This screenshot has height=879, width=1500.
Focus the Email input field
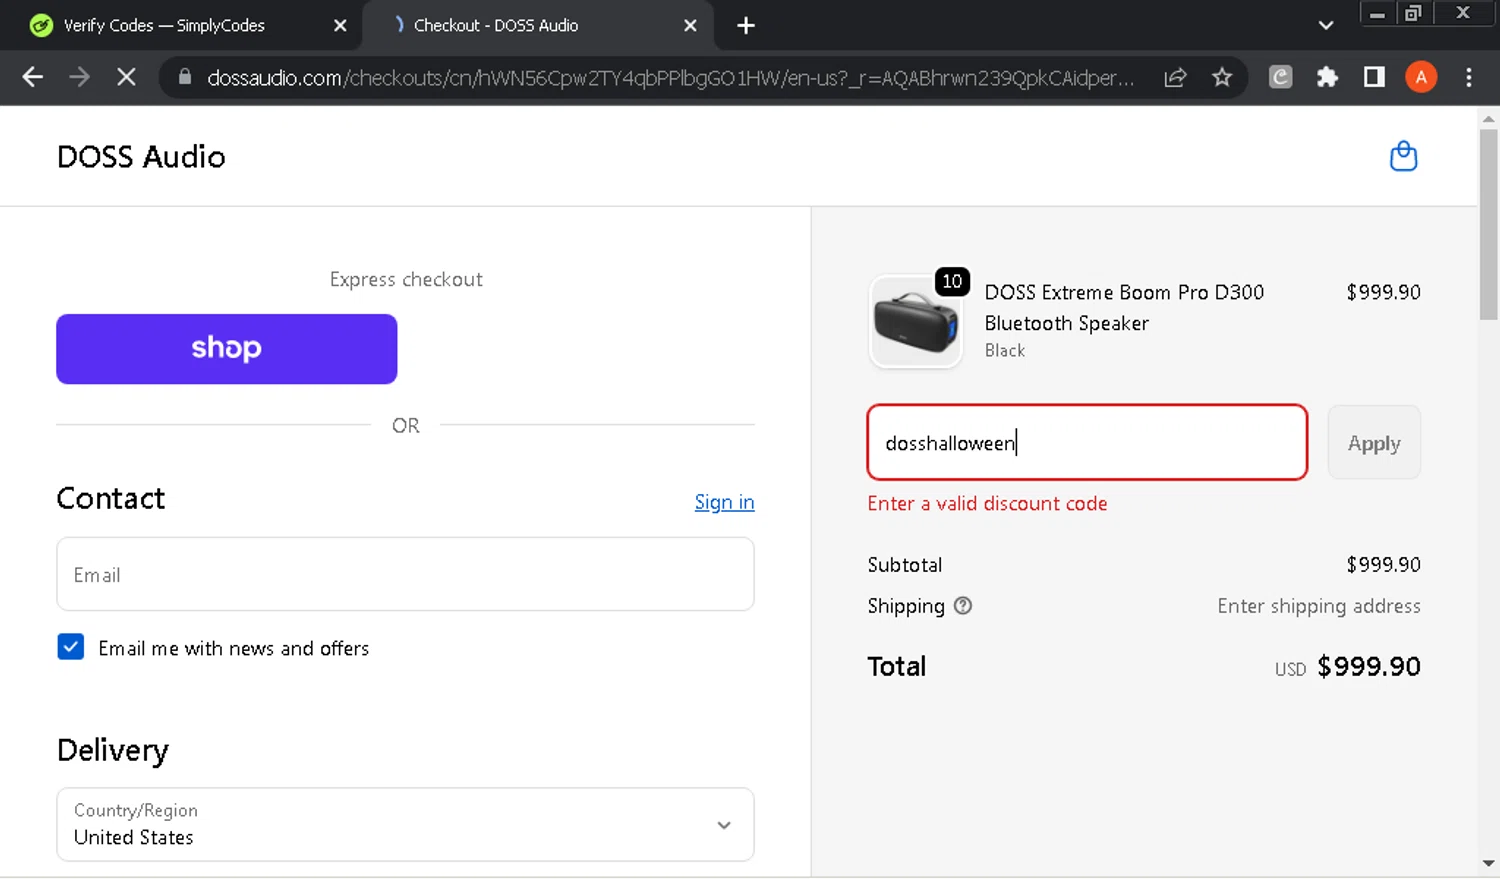click(405, 574)
